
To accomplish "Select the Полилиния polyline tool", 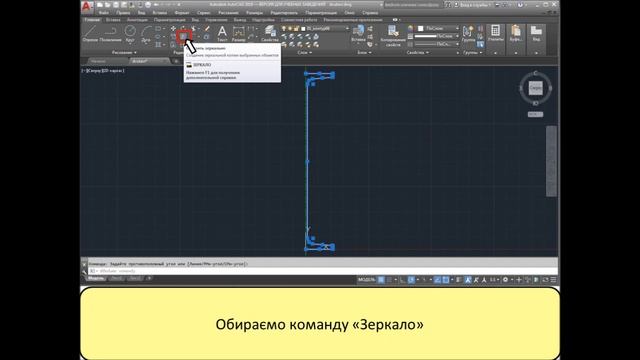I will (110, 33).
